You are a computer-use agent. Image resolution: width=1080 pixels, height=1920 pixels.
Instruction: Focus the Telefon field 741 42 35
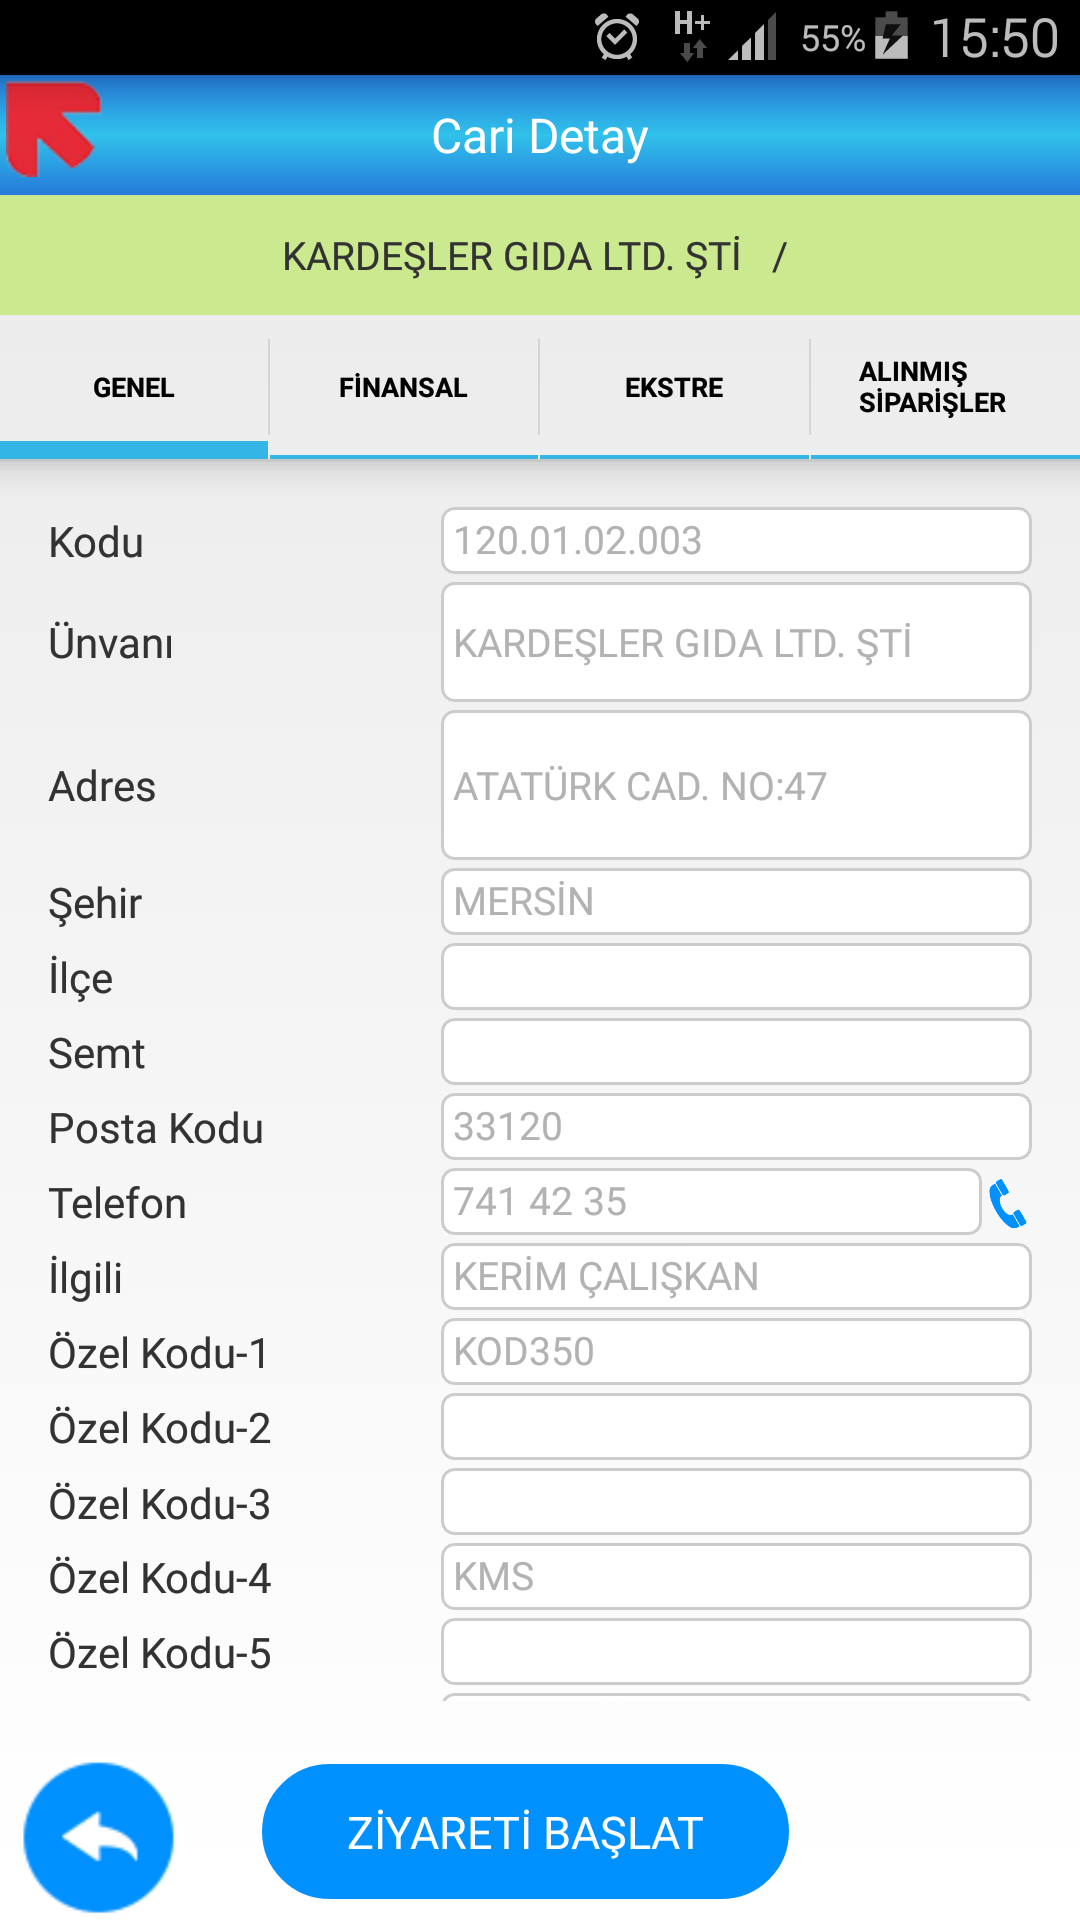[711, 1202]
